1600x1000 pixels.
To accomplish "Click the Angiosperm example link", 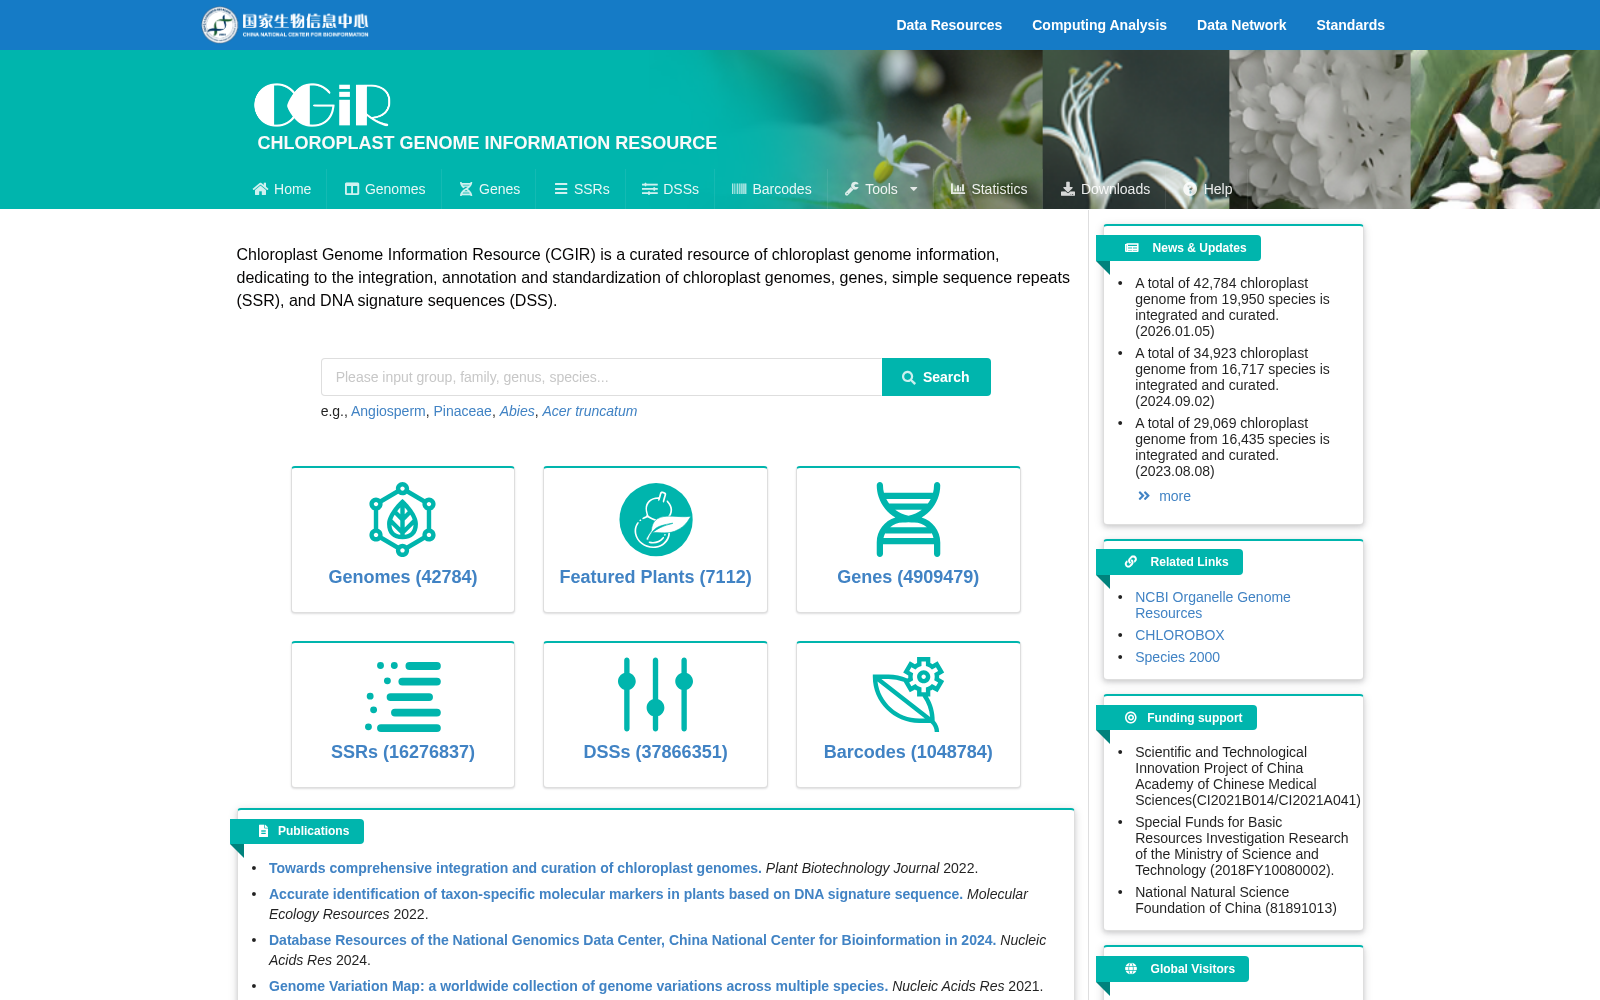I will point(388,411).
